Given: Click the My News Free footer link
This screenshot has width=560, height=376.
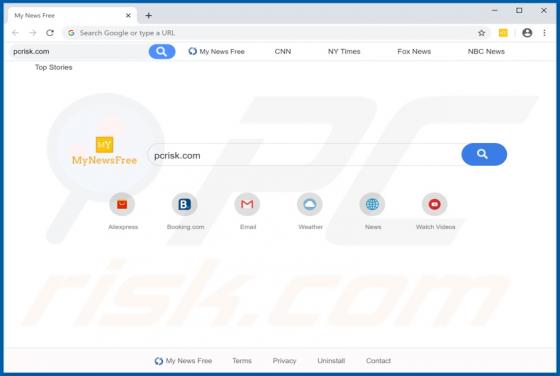Looking at the screenshot, I should [183, 361].
